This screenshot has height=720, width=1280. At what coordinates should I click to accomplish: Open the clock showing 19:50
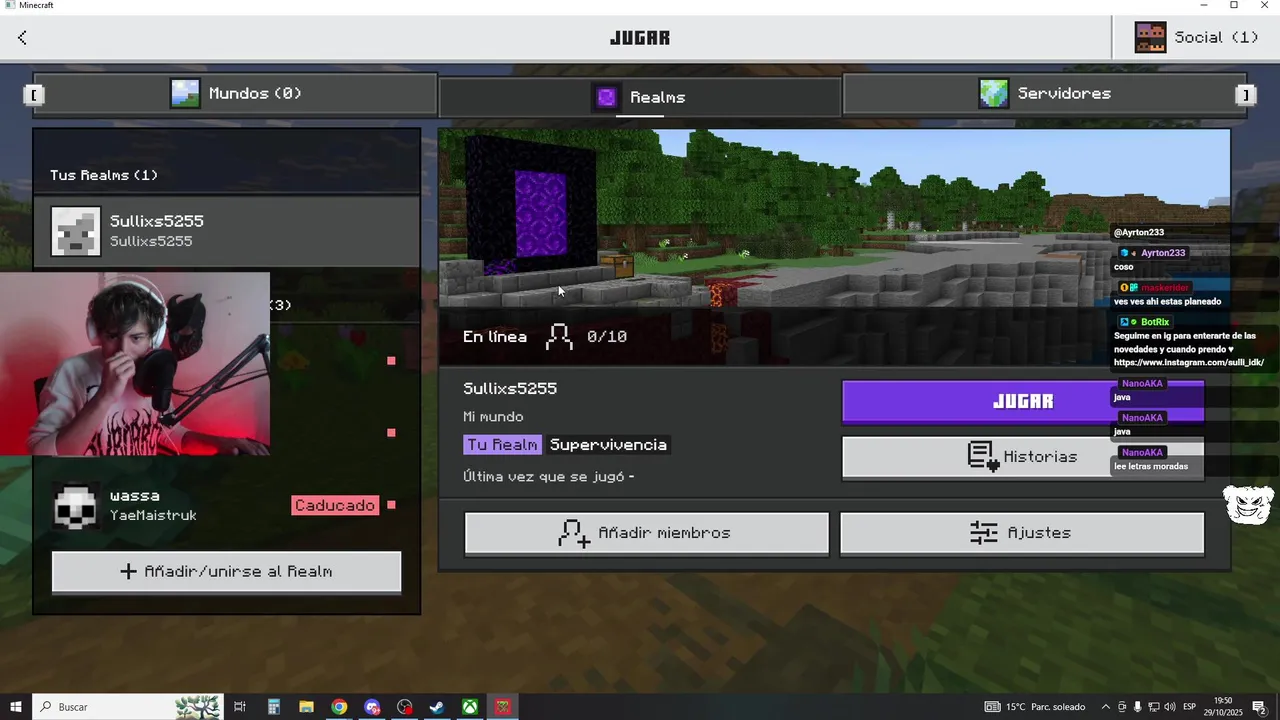tap(1223, 707)
